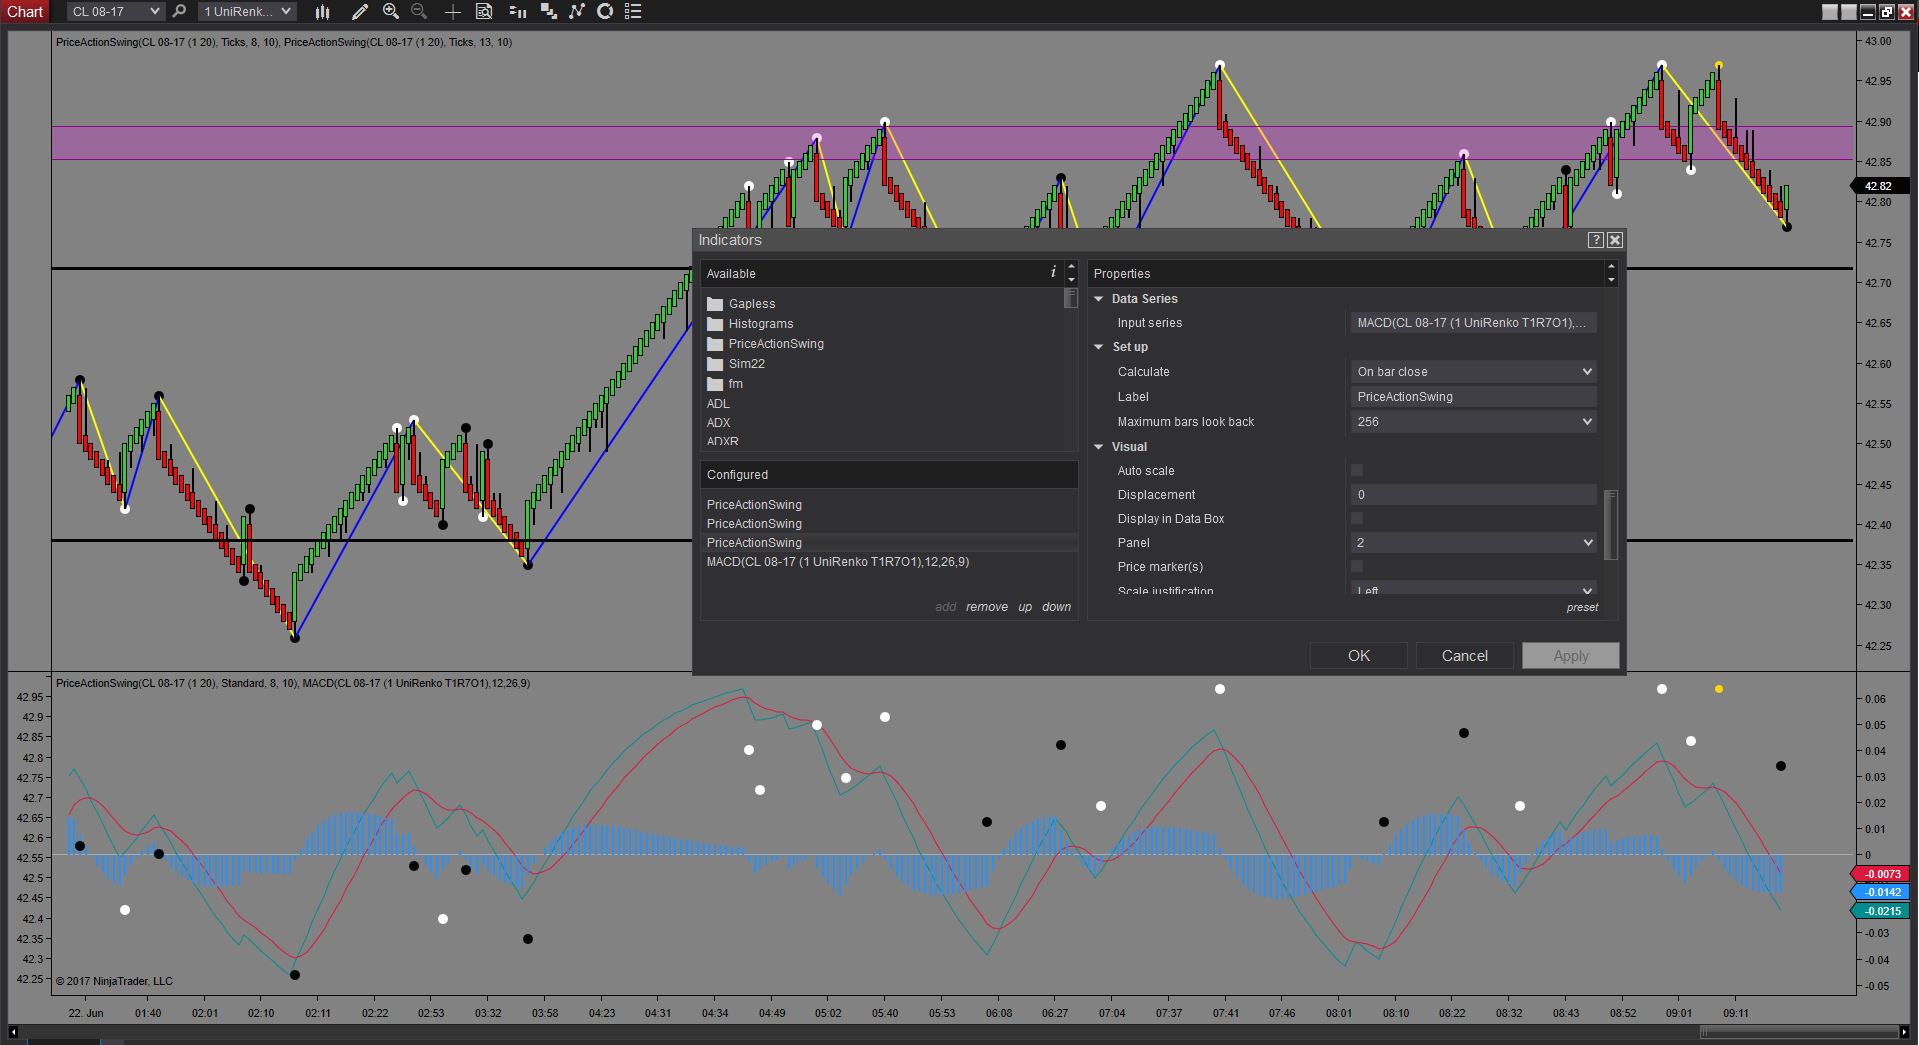Click the remove link

coord(987,607)
